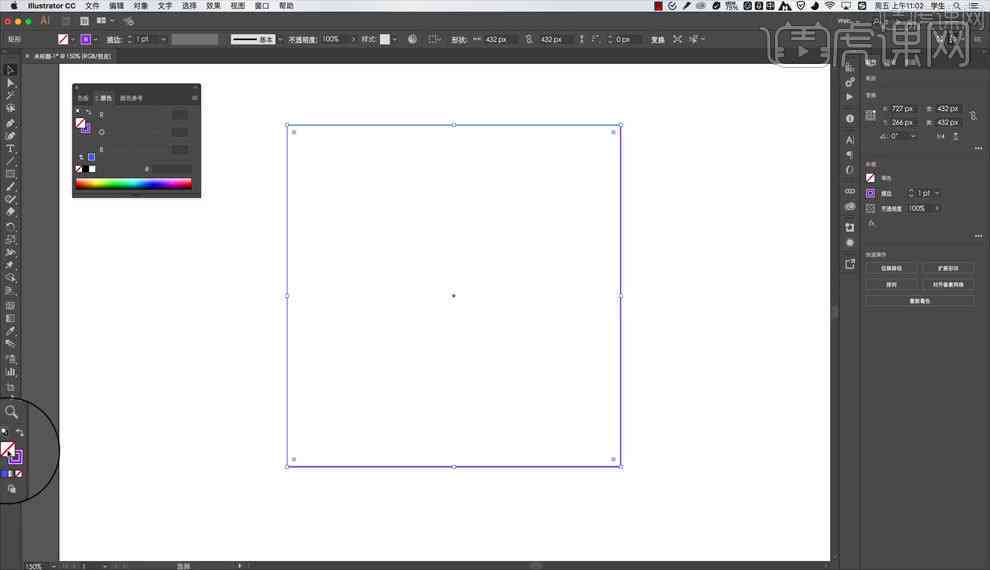Open the Info panel in the dock

pyautogui.click(x=850, y=119)
